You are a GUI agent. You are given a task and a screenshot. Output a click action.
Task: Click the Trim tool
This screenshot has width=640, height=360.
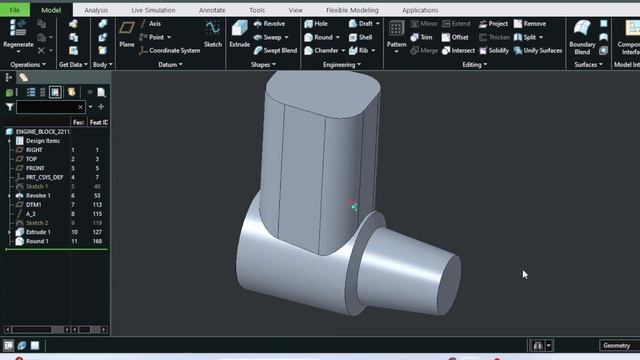tap(421, 37)
